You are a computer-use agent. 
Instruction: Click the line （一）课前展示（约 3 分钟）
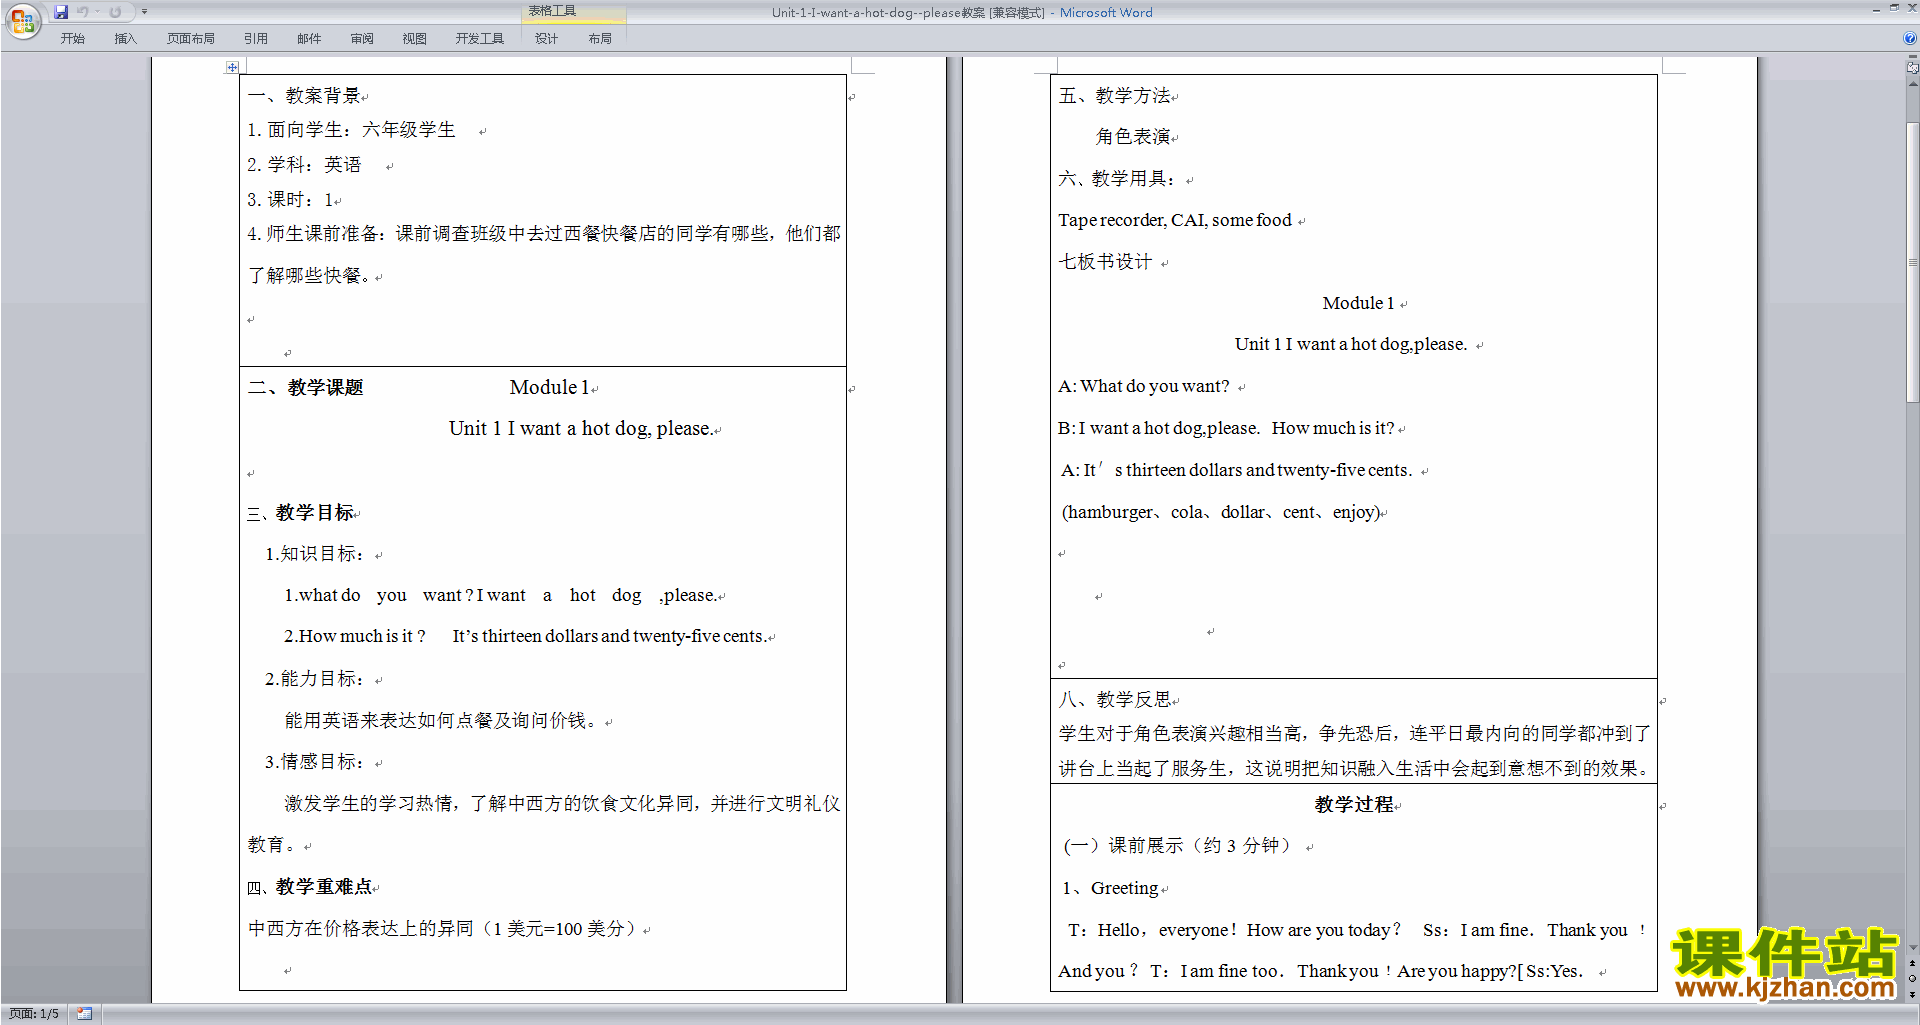coord(1178,846)
